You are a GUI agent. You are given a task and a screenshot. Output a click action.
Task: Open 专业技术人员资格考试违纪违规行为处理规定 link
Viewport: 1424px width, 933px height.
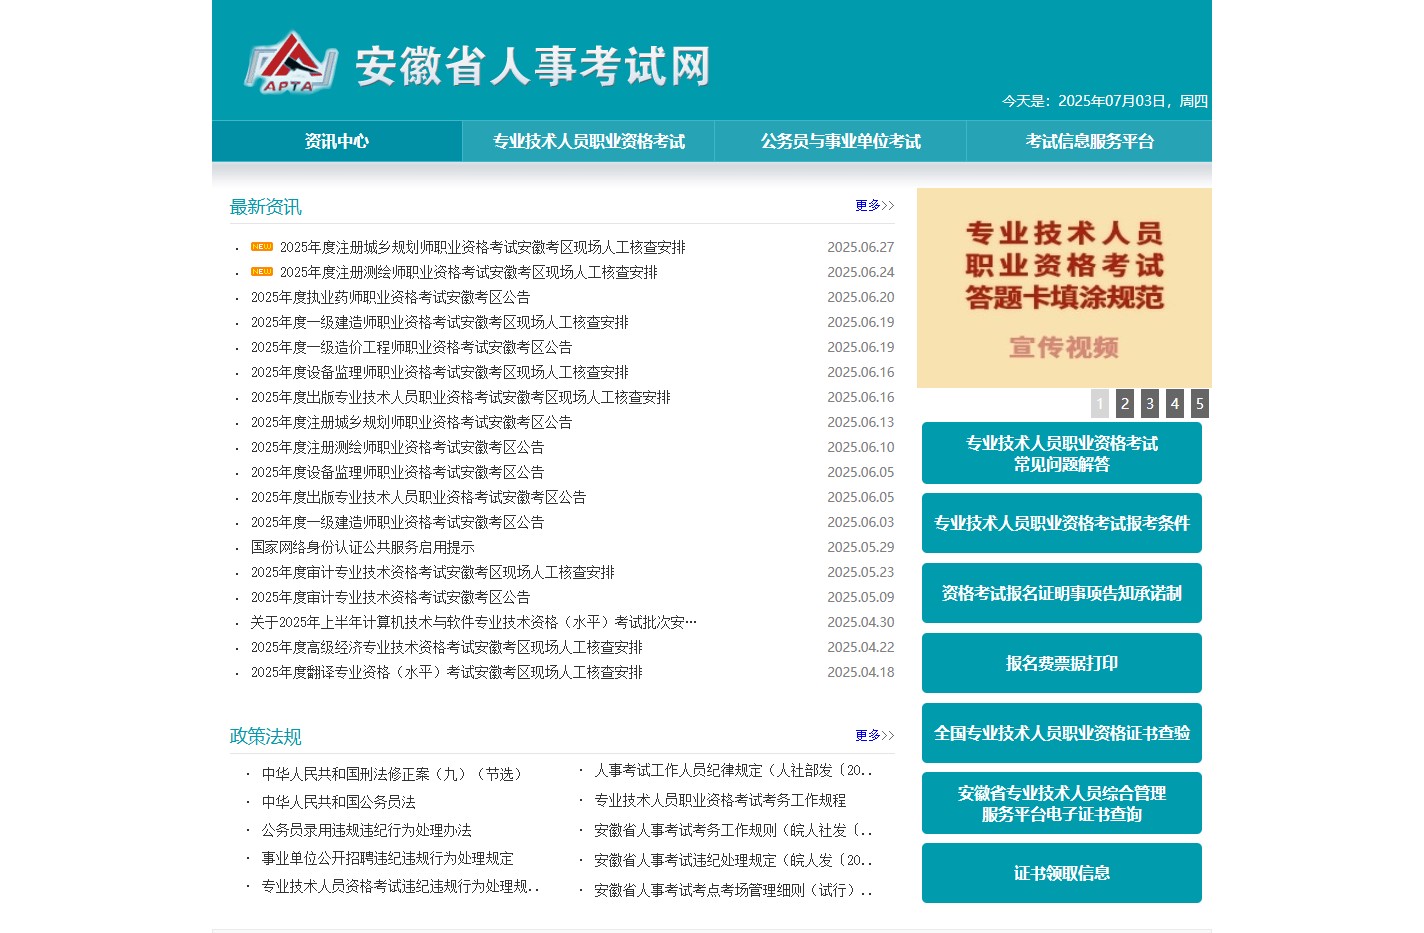pyautogui.click(x=400, y=886)
